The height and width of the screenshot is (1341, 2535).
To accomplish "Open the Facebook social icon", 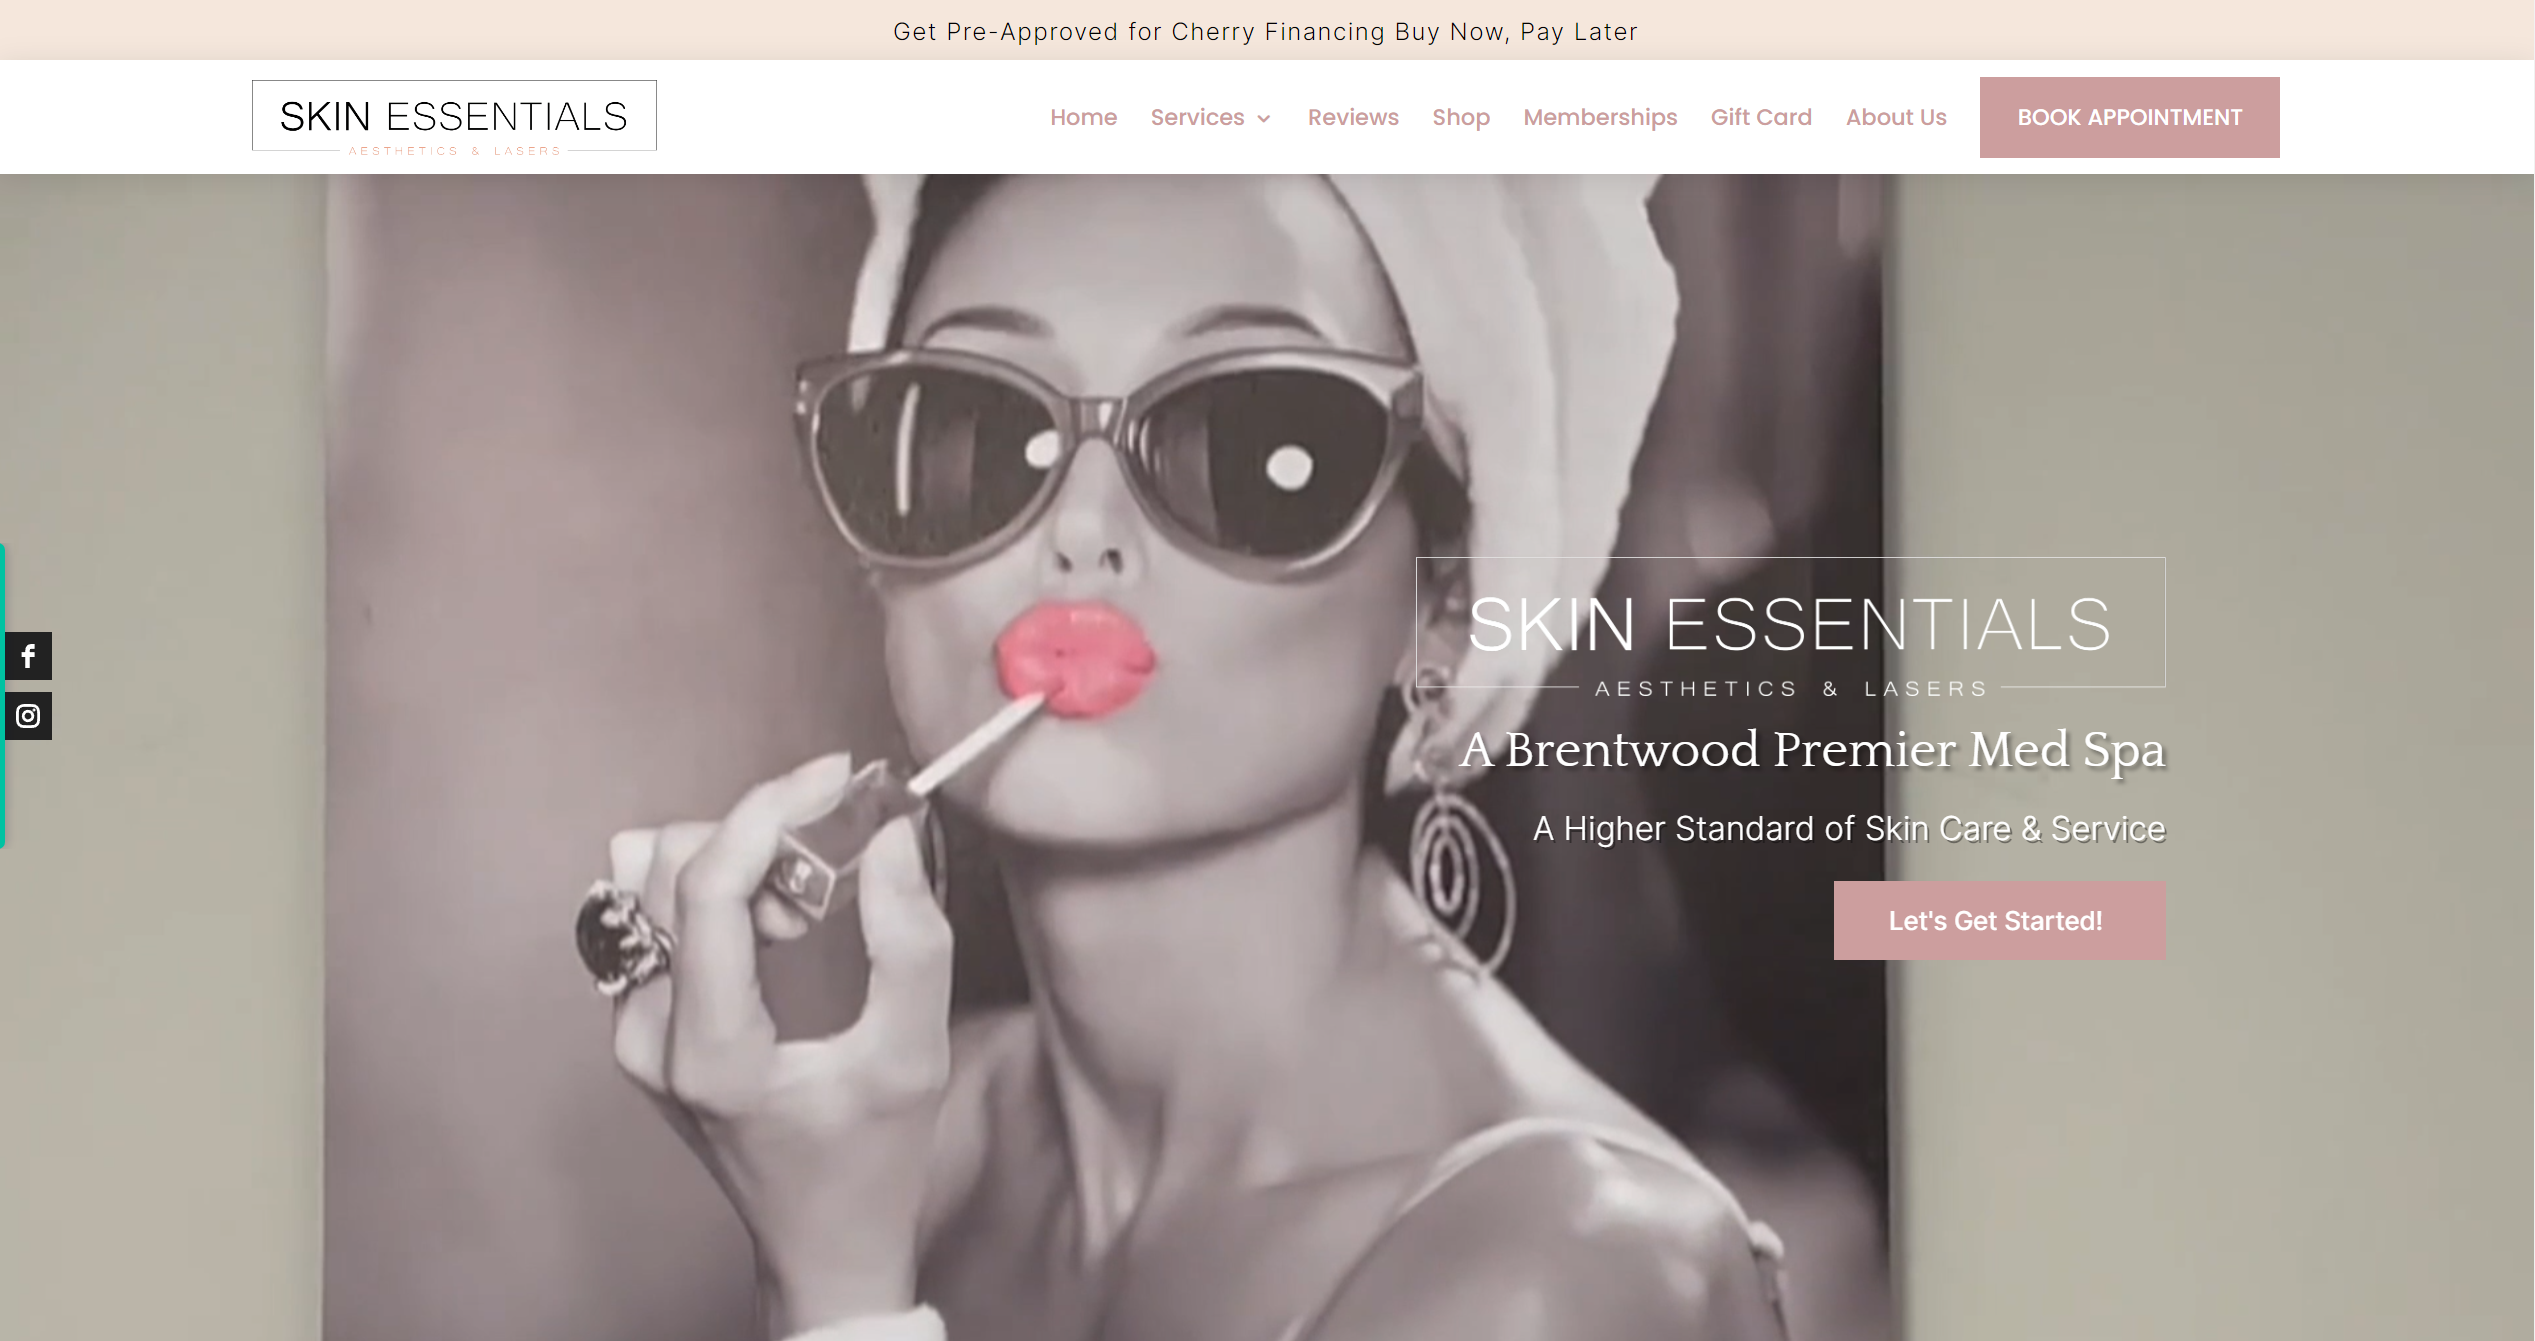I will 28,656.
